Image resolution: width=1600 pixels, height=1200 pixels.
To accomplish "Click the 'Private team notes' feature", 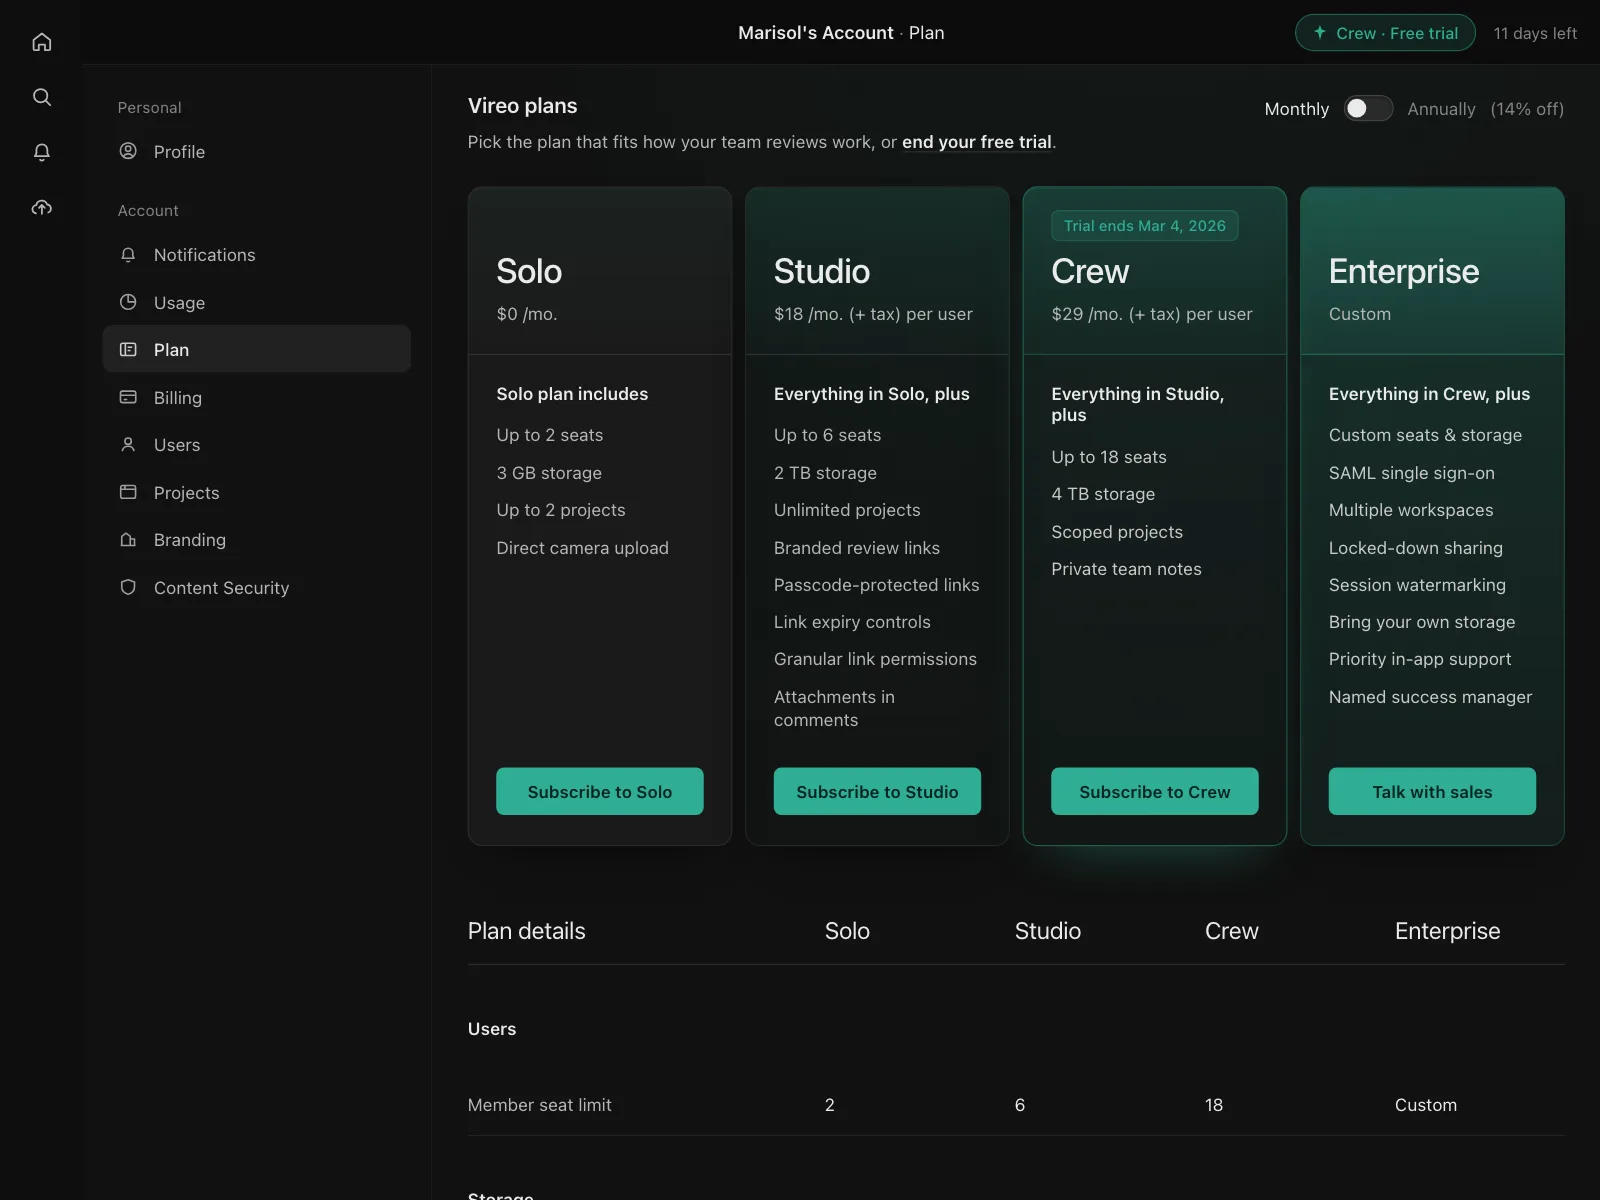I will (1126, 569).
